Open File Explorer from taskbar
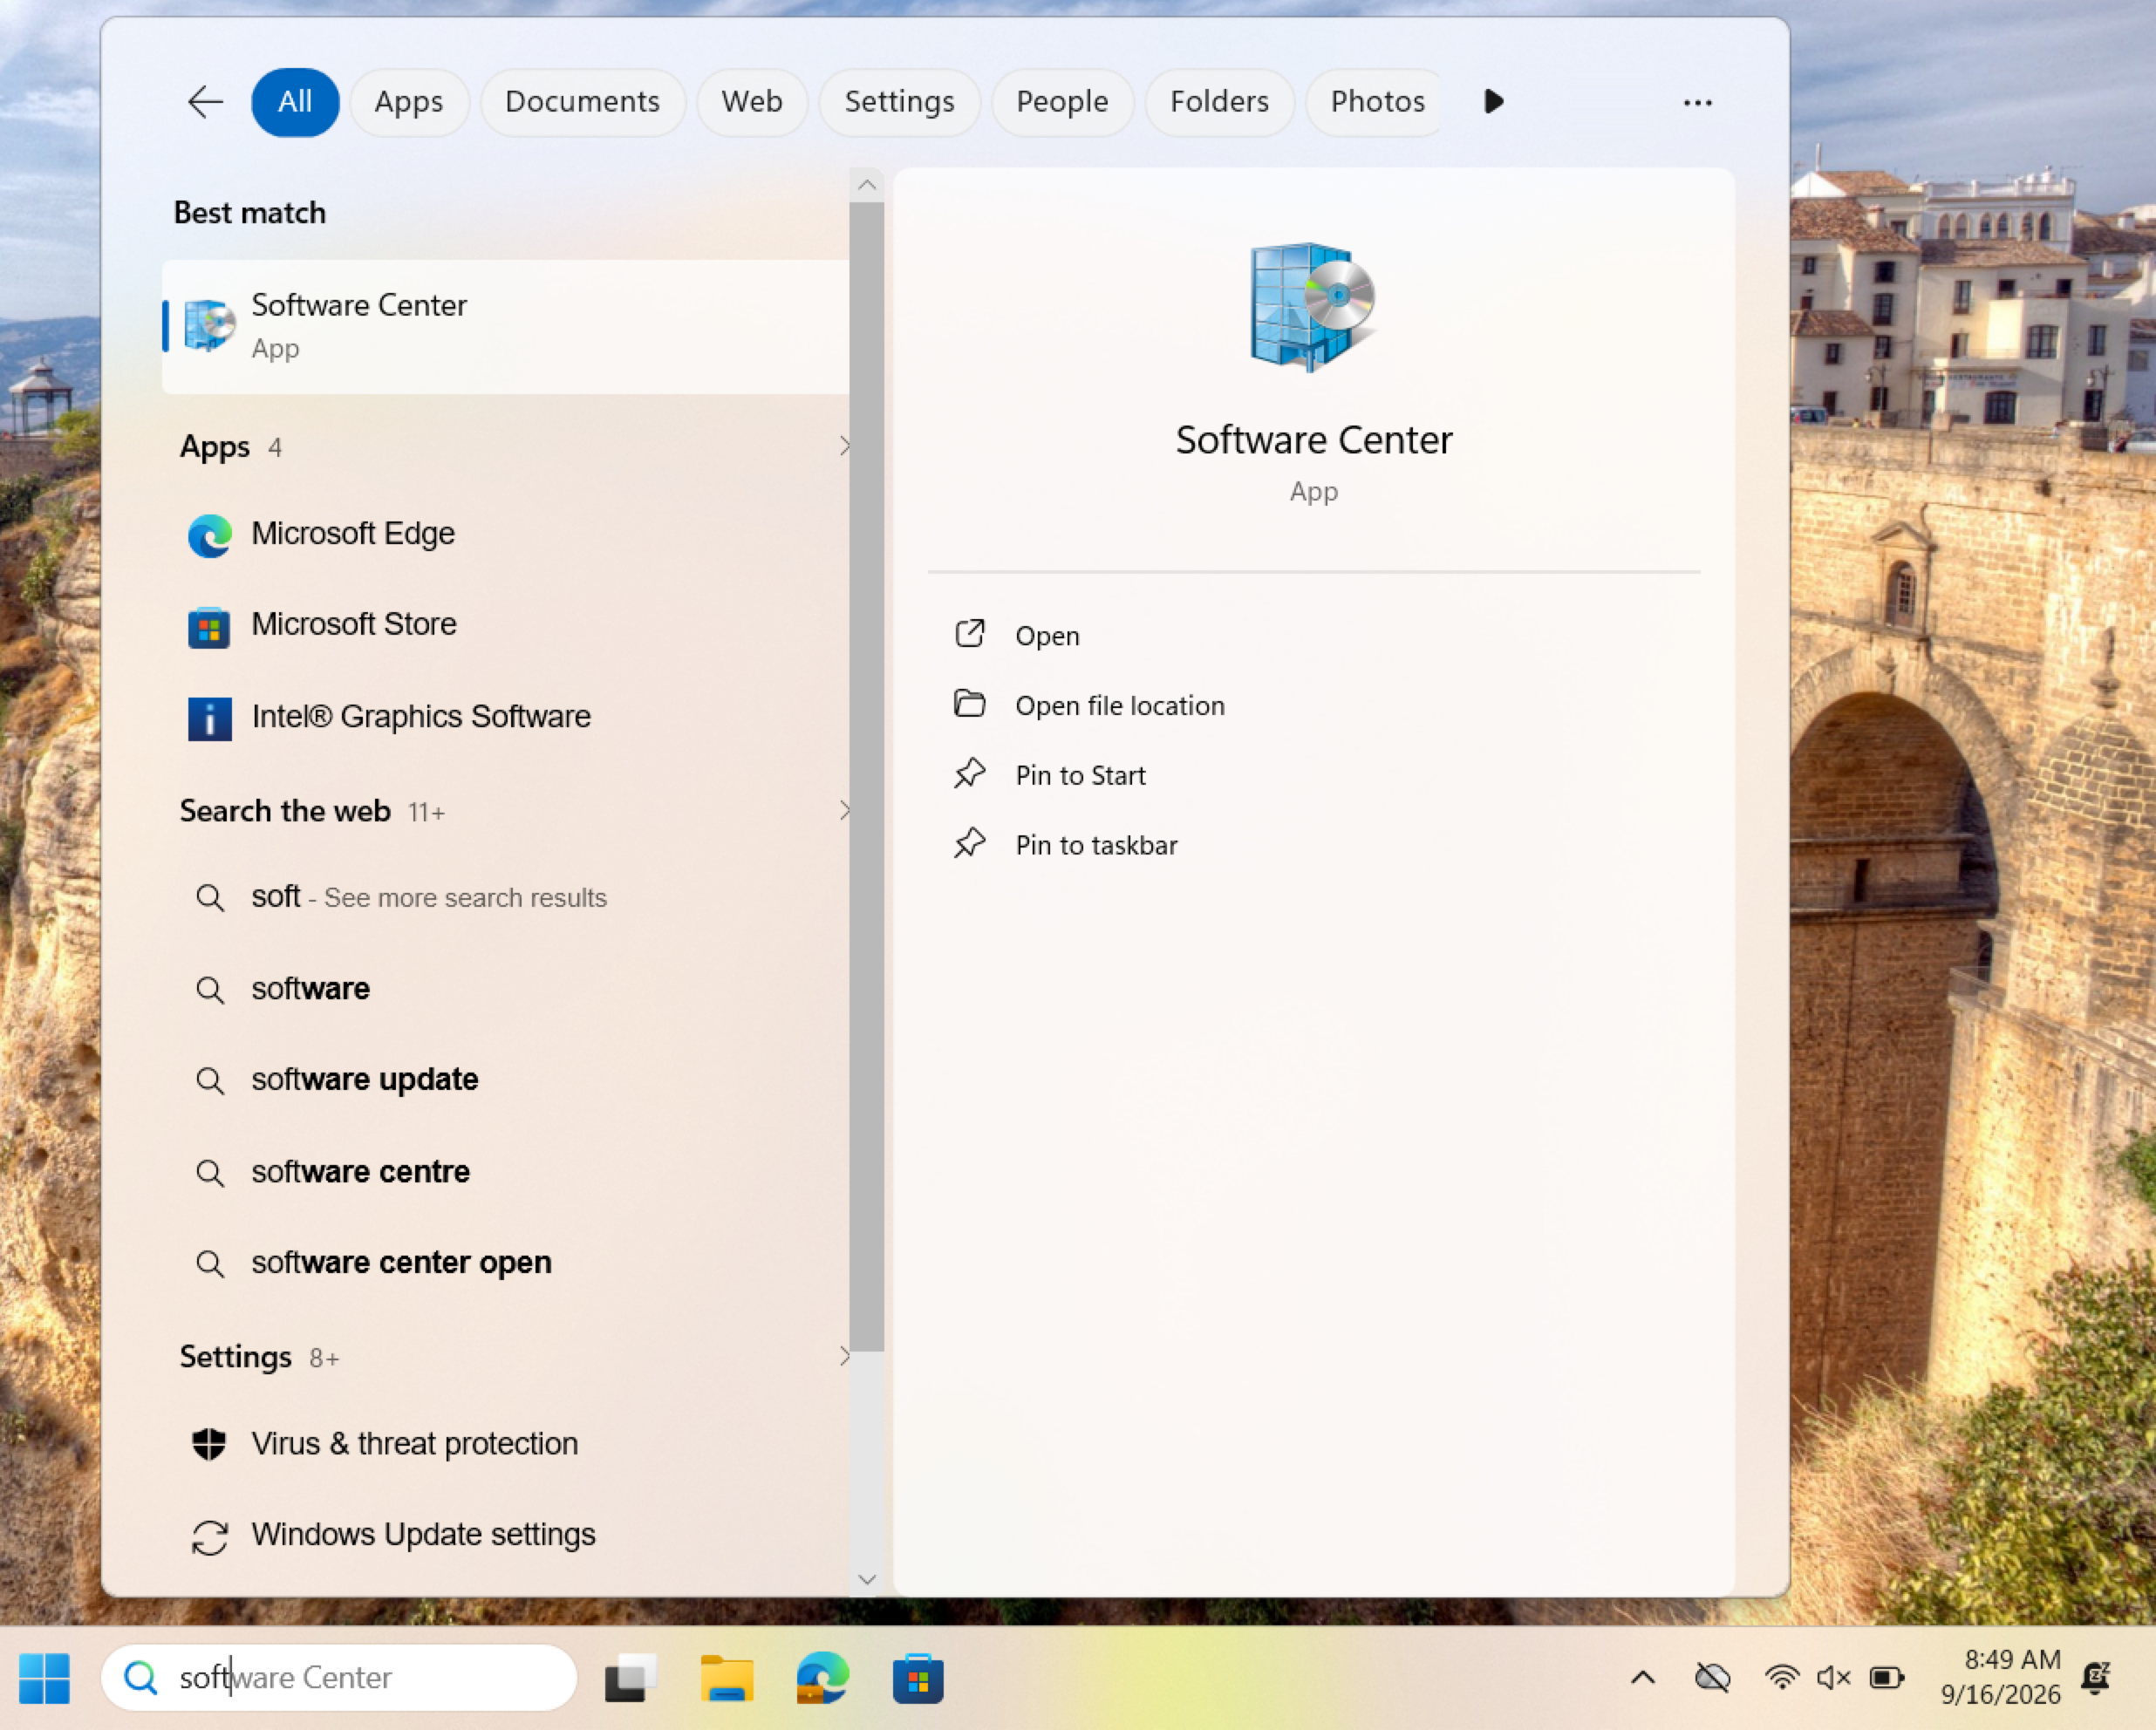Screen dimensions: 2156x1730 [727, 1678]
